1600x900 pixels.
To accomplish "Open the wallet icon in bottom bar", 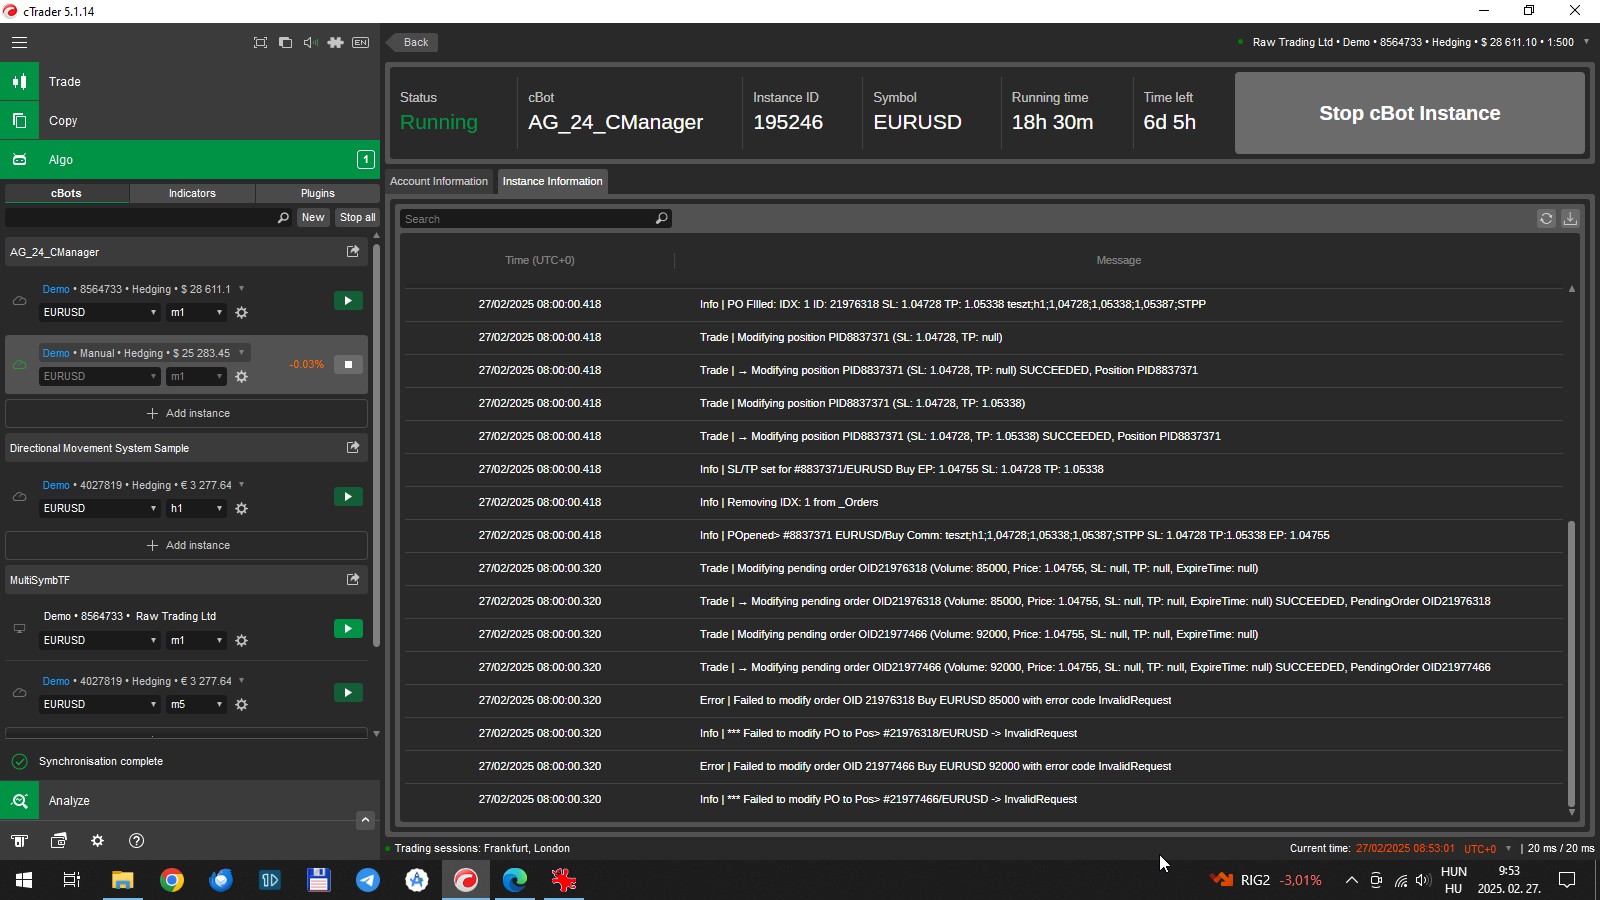I will click(x=59, y=841).
